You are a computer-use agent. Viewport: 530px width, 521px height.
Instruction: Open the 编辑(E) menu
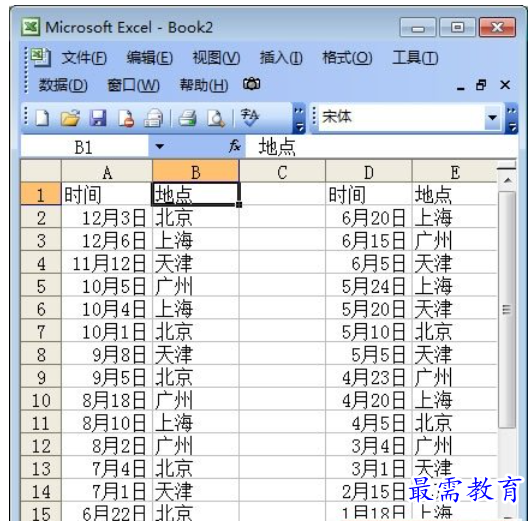(x=149, y=57)
